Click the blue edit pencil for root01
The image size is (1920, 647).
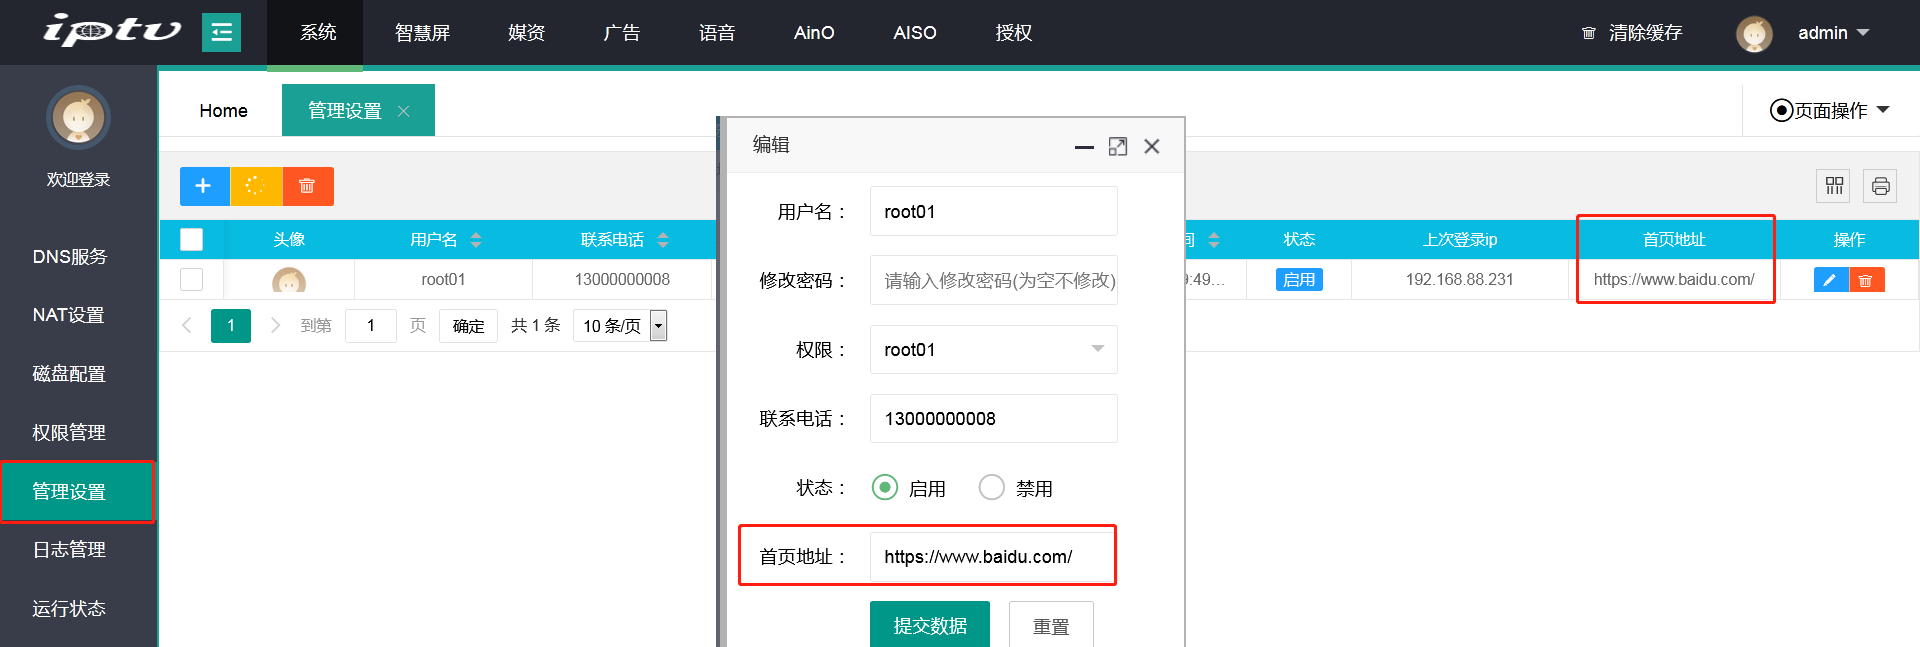tap(1830, 280)
